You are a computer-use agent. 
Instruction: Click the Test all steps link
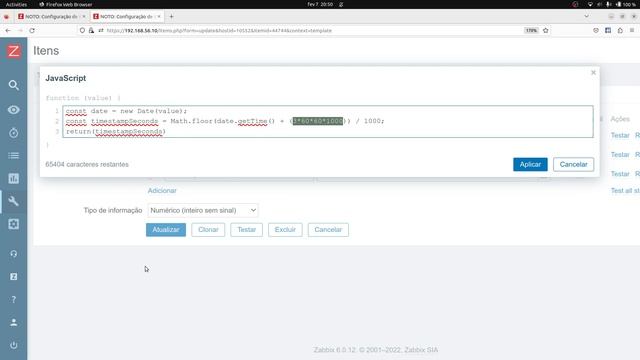click(625, 191)
